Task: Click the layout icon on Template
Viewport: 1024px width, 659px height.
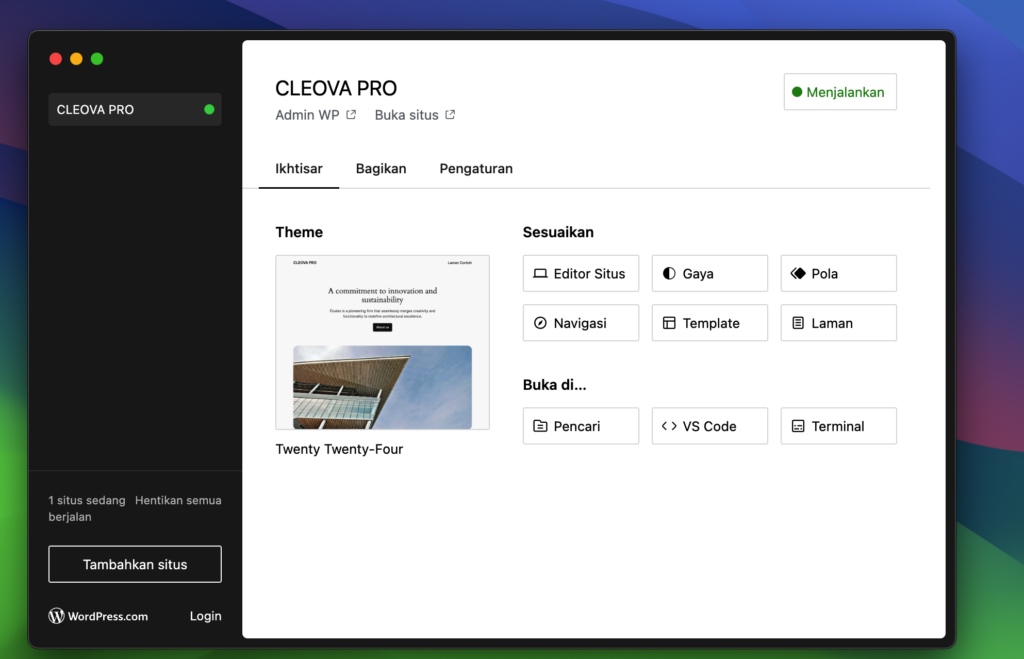Action: pos(669,323)
